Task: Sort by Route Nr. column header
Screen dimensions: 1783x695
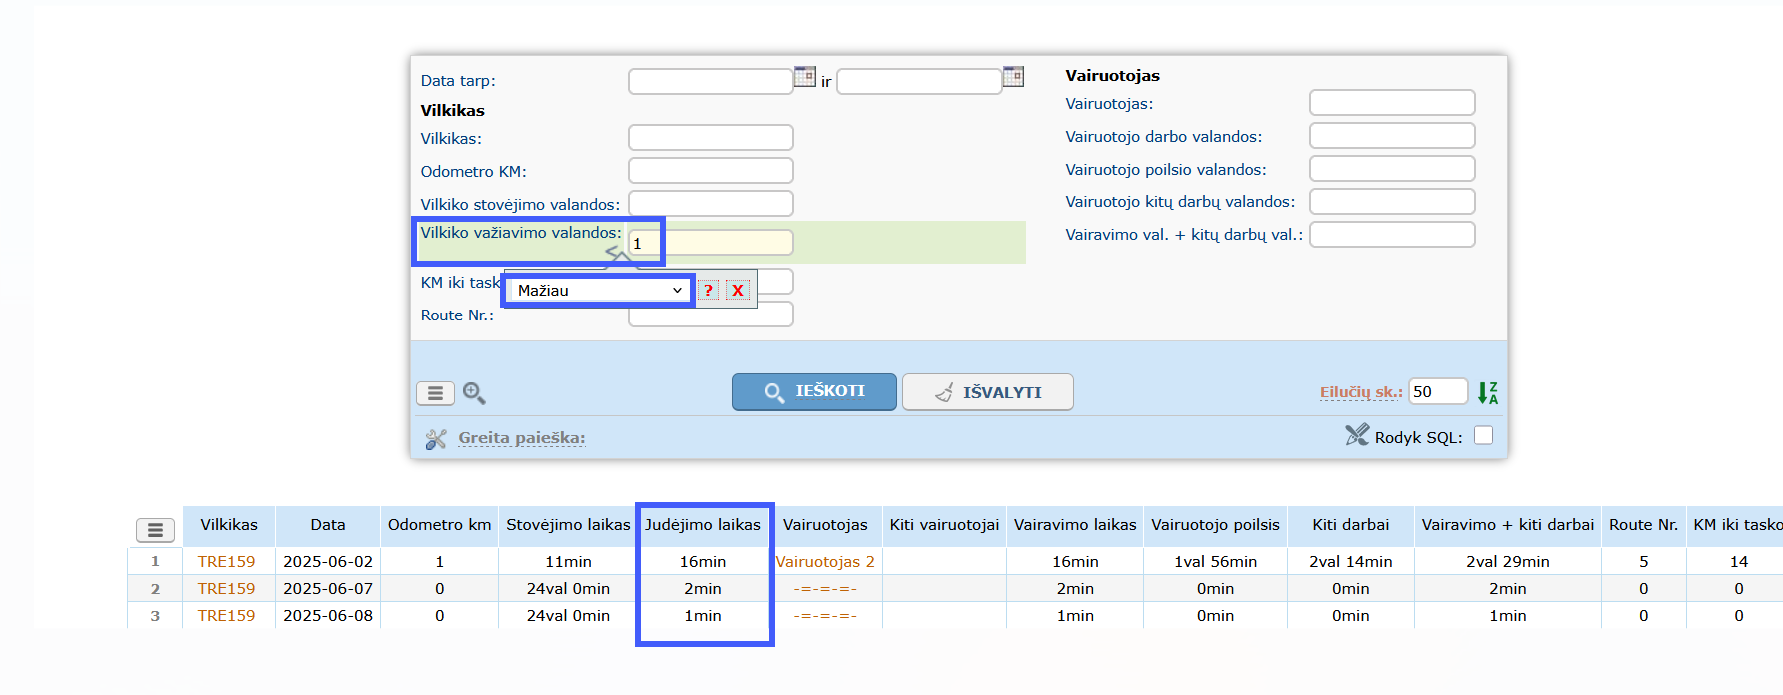Action: coord(1644,525)
